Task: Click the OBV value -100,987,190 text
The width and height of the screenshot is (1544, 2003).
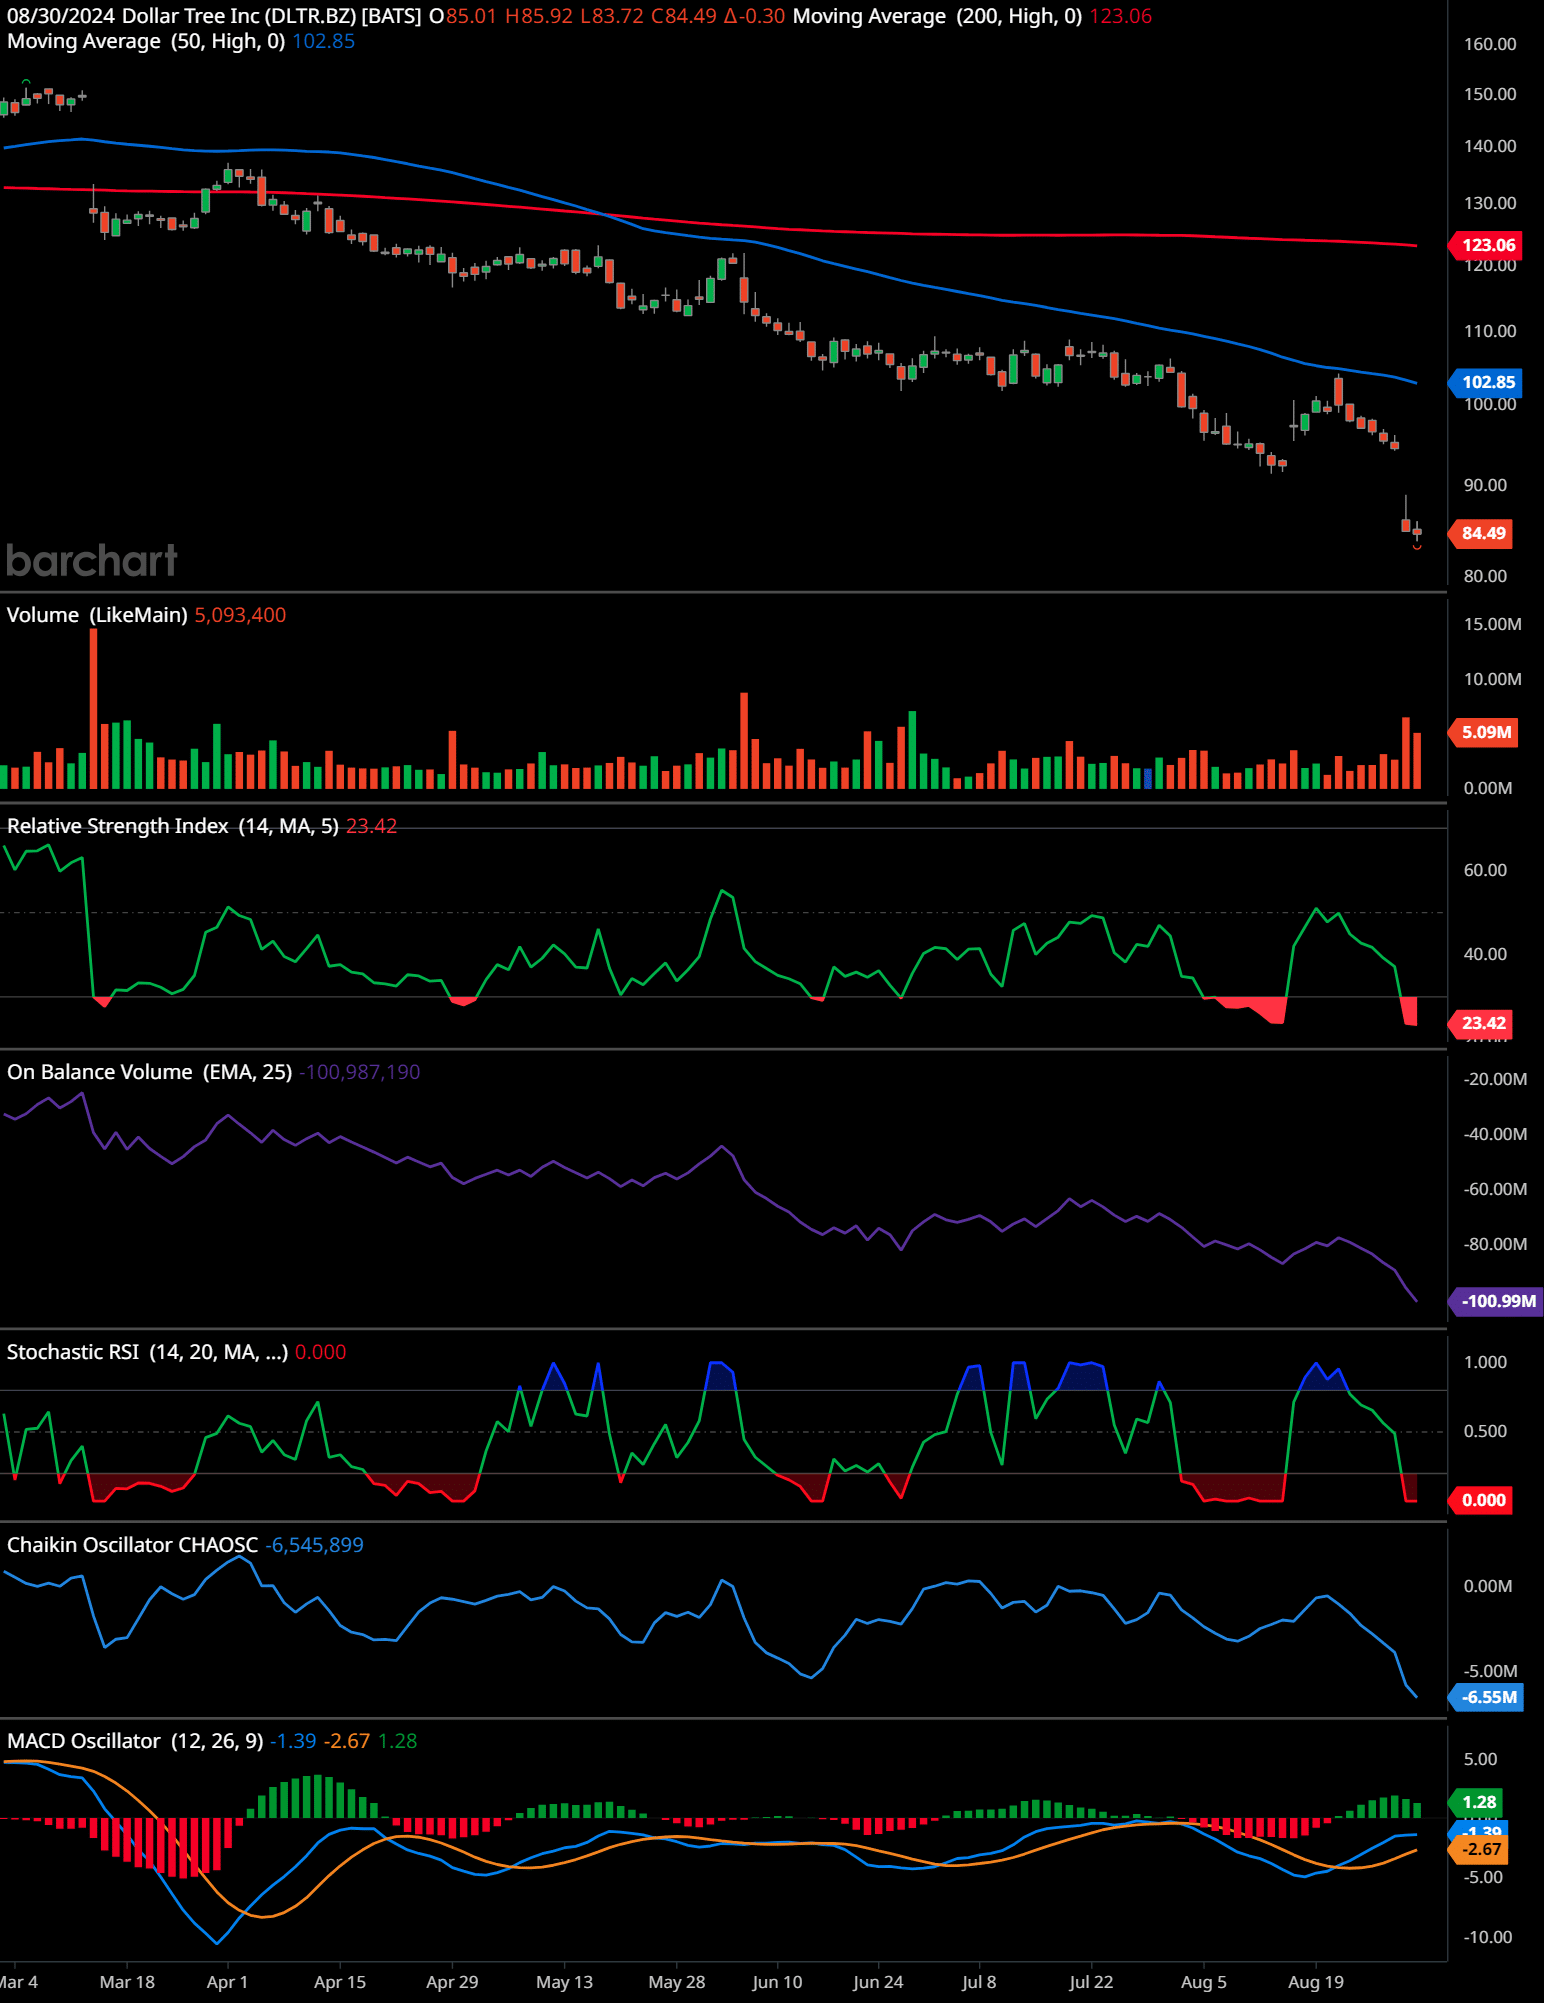Action: (359, 1072)
